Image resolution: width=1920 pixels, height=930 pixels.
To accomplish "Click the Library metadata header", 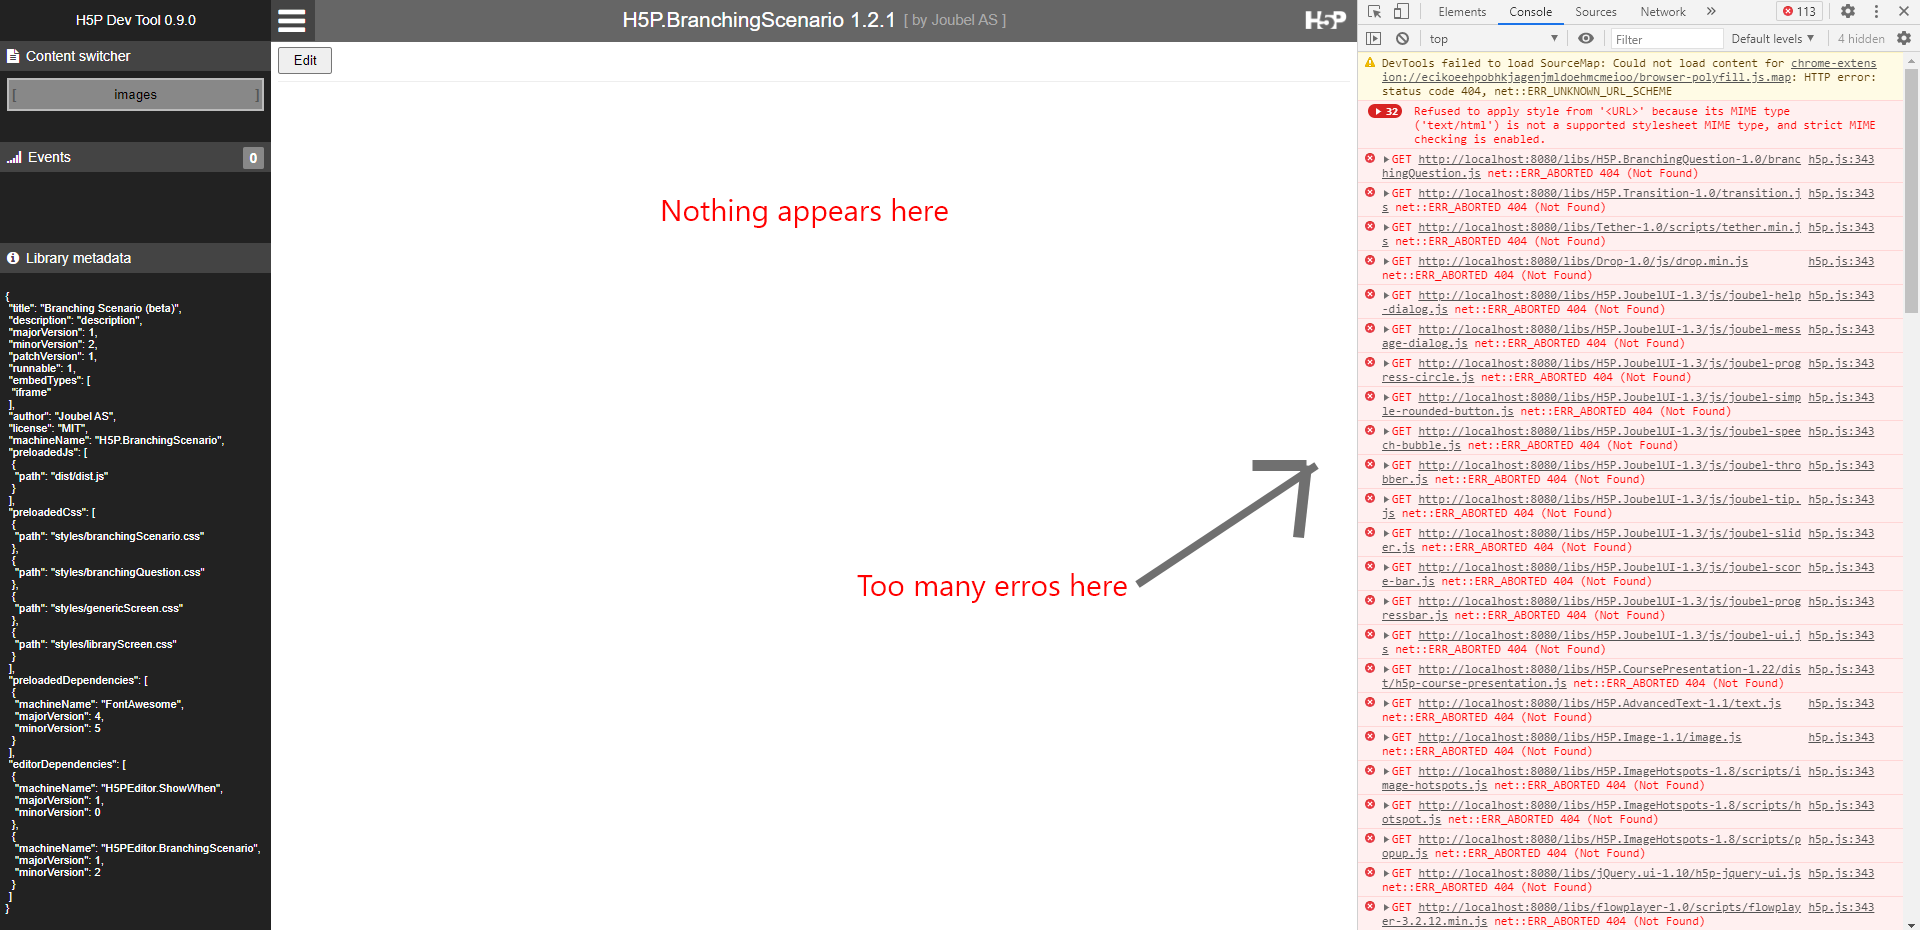I will (135, 258).
